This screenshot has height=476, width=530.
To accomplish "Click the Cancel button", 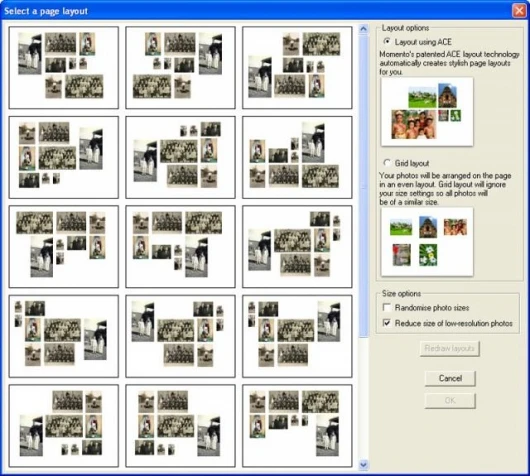I will click(x=450, y=378).
